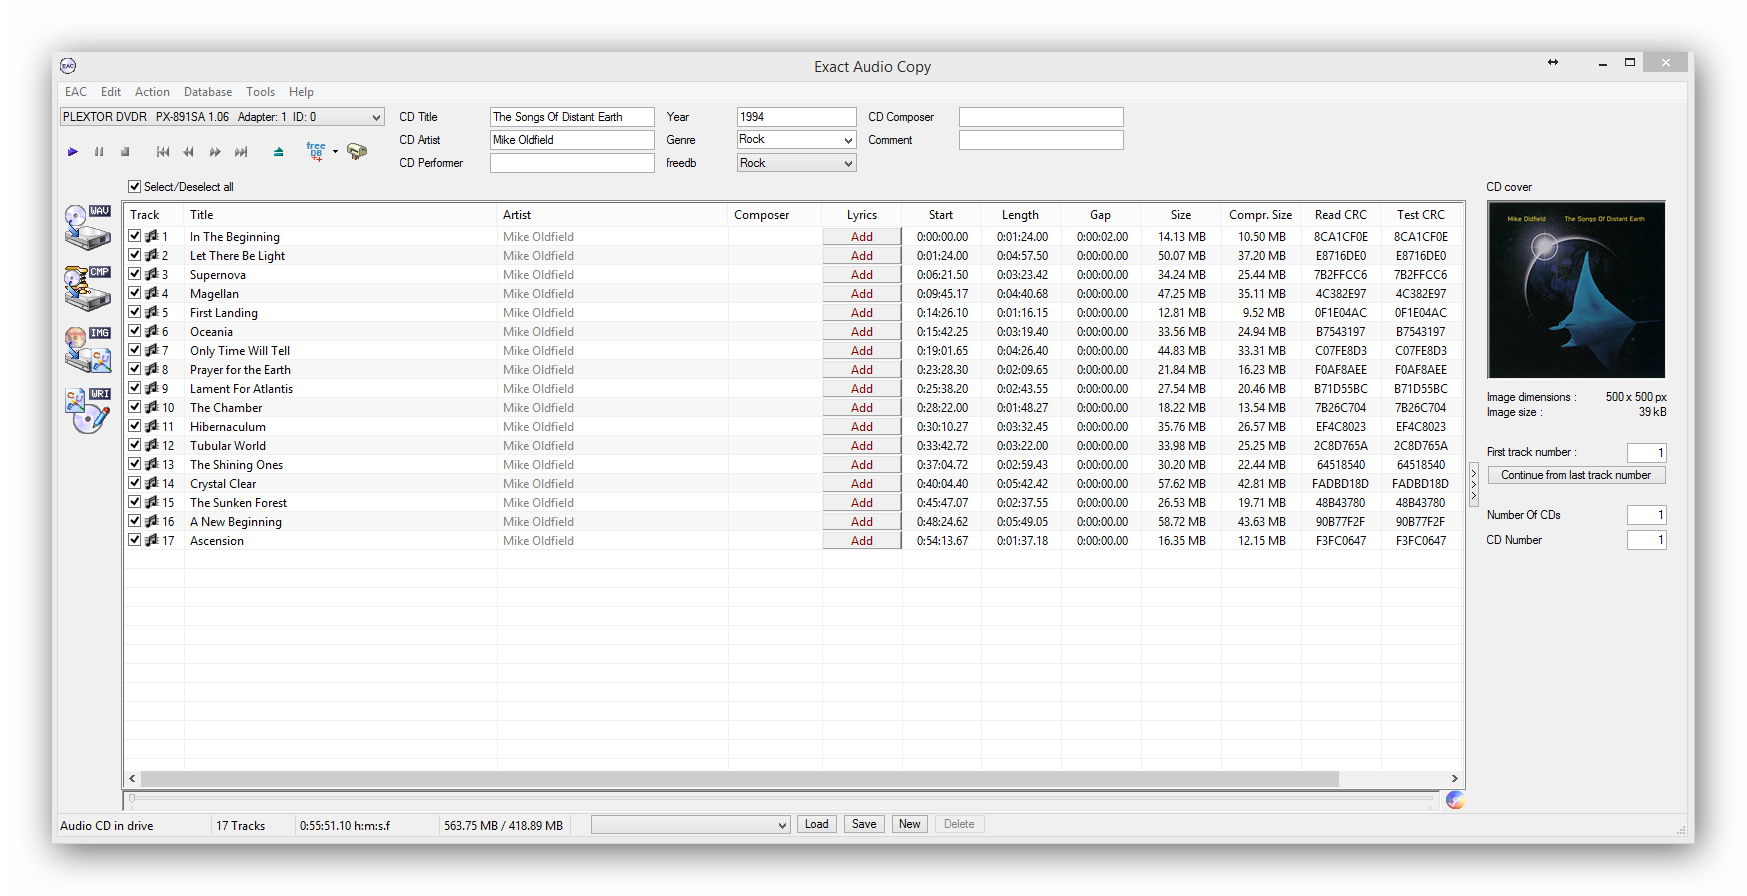This screenshot has width=1747, height=896.
Task: Click the horizontal scrollbar of track list
Action: 740,778
